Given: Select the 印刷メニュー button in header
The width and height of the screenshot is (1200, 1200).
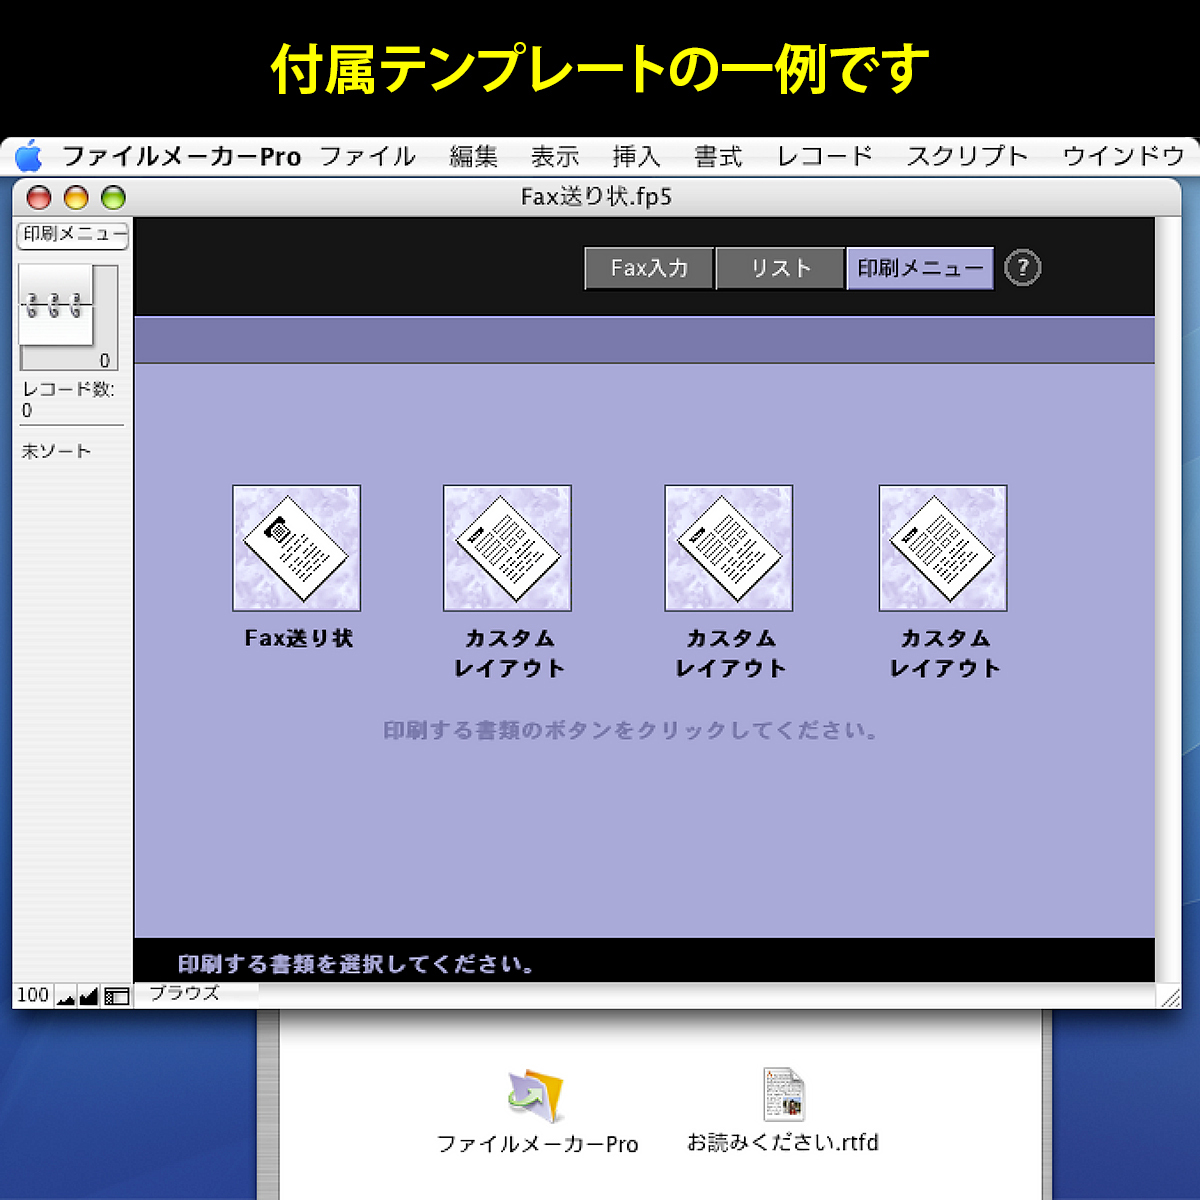Looking at the screenshot, I should pos(920,268).
